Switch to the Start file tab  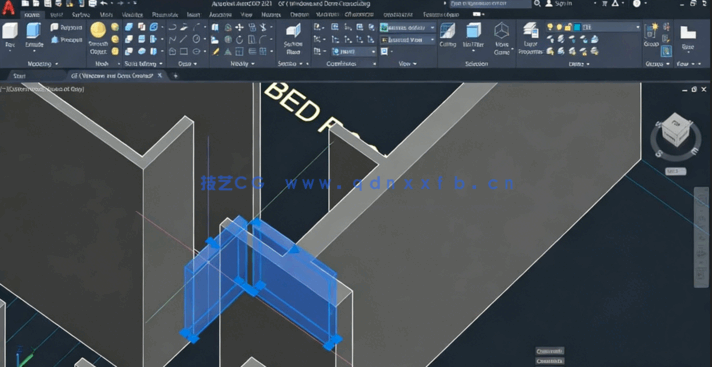(x=20, y=75)
